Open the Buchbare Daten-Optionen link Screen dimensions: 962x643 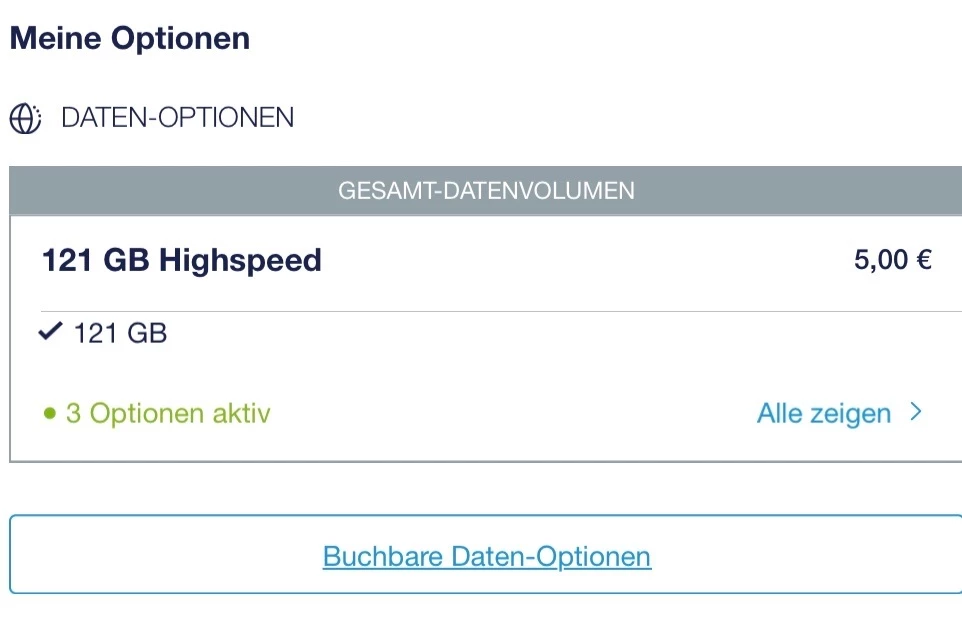point(487,556)
